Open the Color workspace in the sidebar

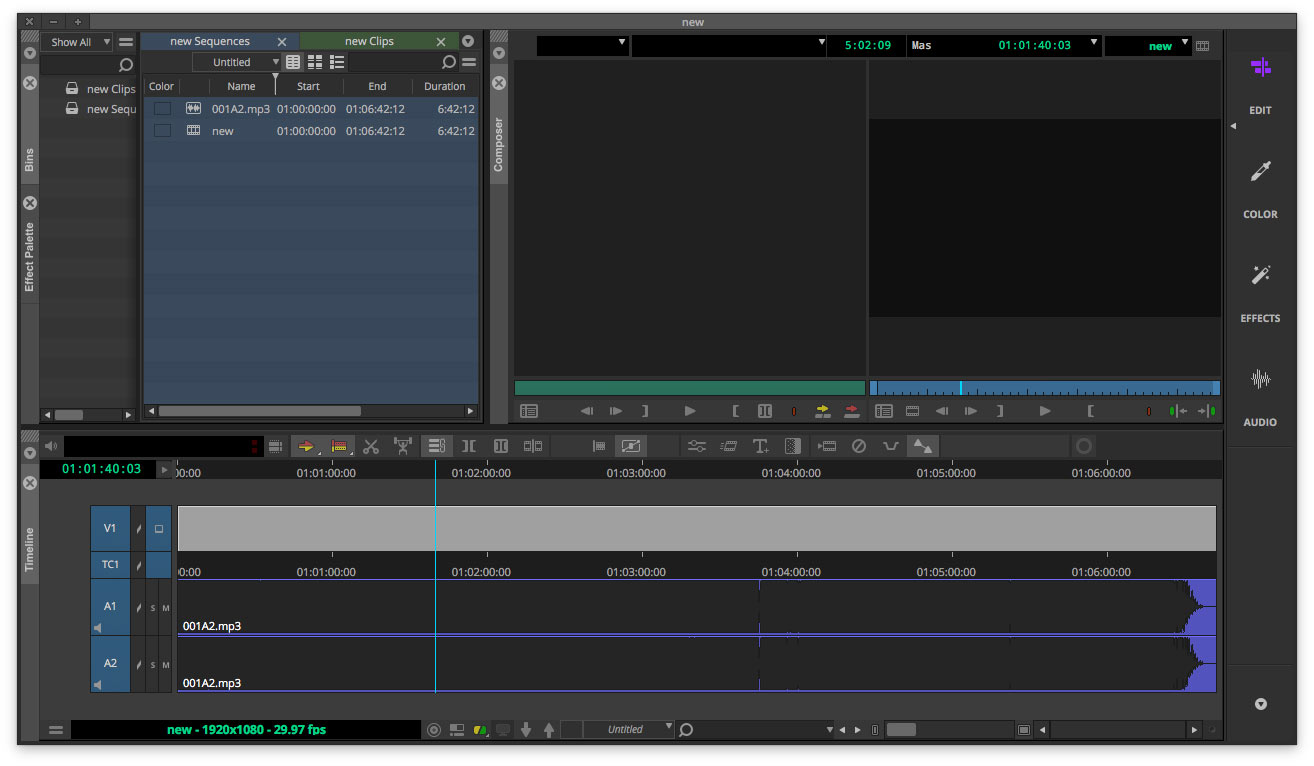(x=1260, y=188)
